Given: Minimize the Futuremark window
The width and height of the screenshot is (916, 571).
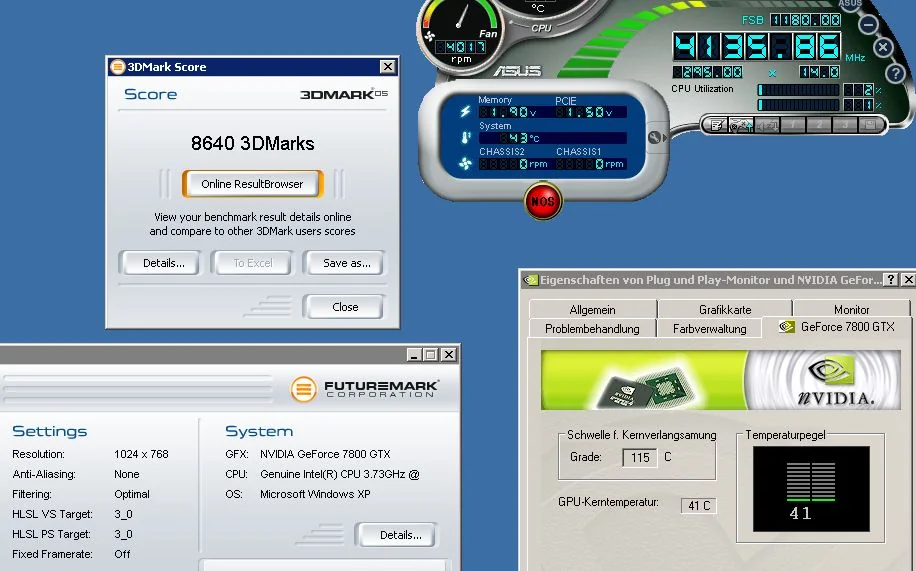Looking at the screenshot, I should (414, 354).
